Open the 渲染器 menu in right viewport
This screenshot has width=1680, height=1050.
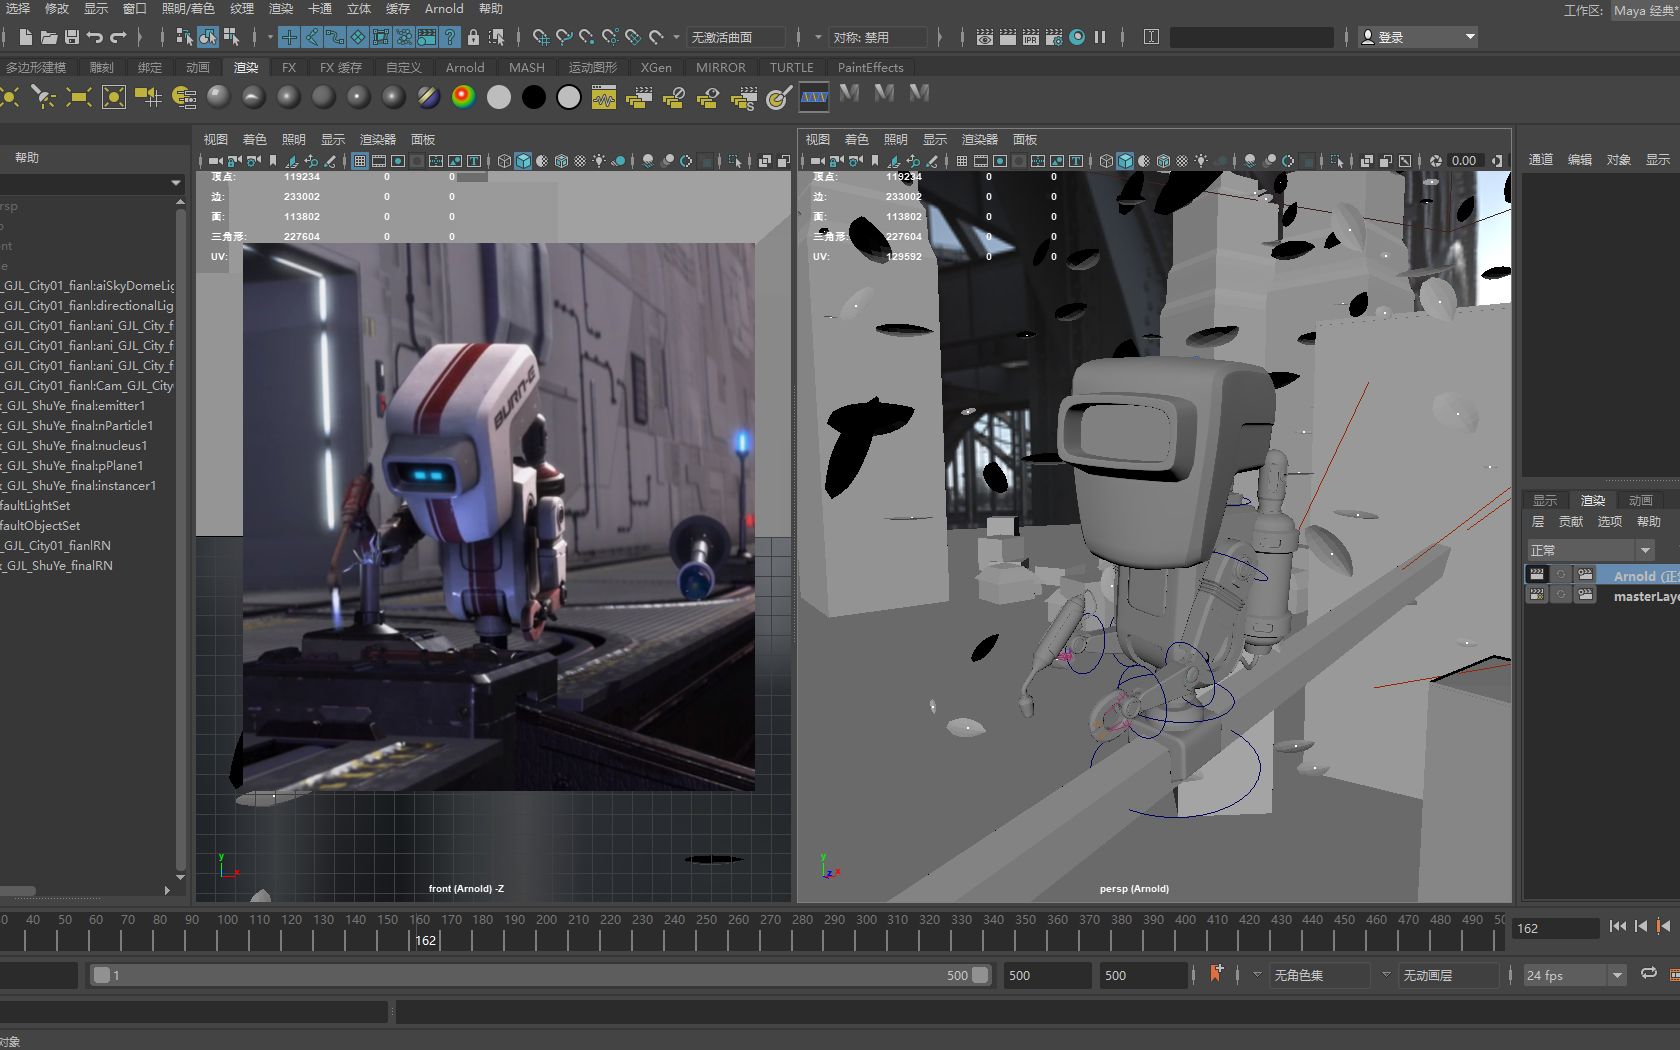[980, 139]
